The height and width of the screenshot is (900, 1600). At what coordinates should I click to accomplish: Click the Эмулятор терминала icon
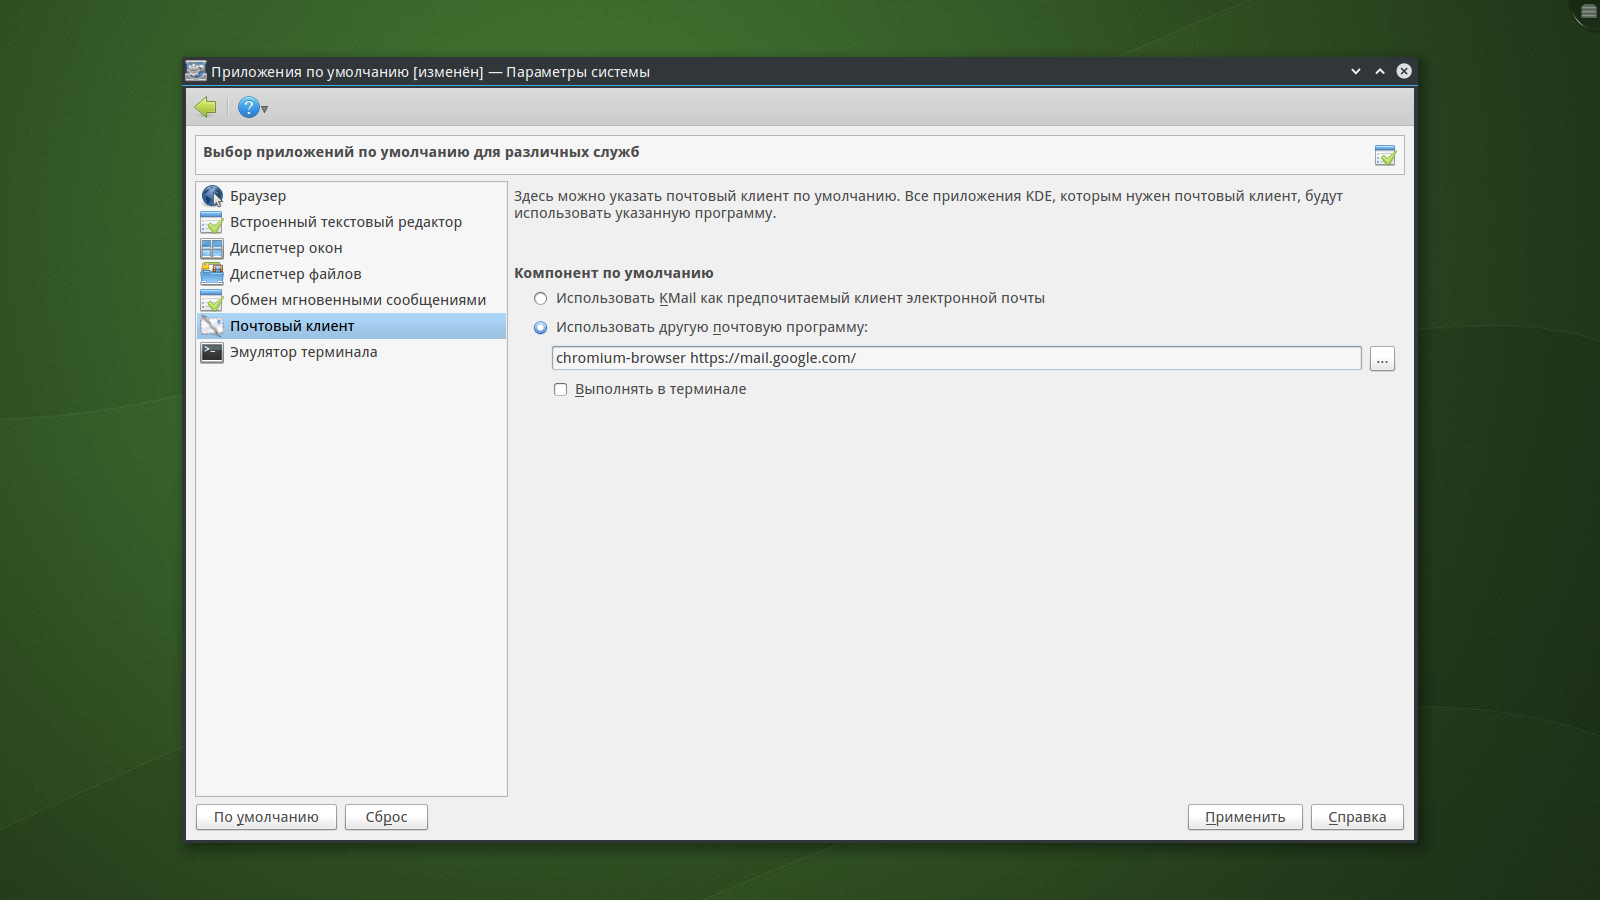[x=212, y=352]
